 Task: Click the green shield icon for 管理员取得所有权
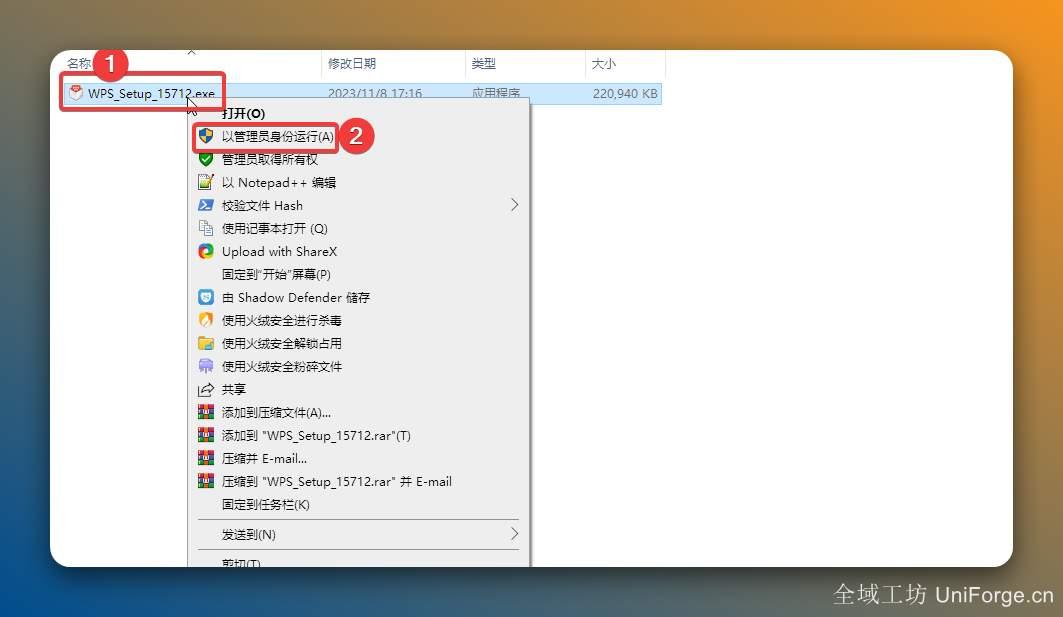click(x=206, y=159)
